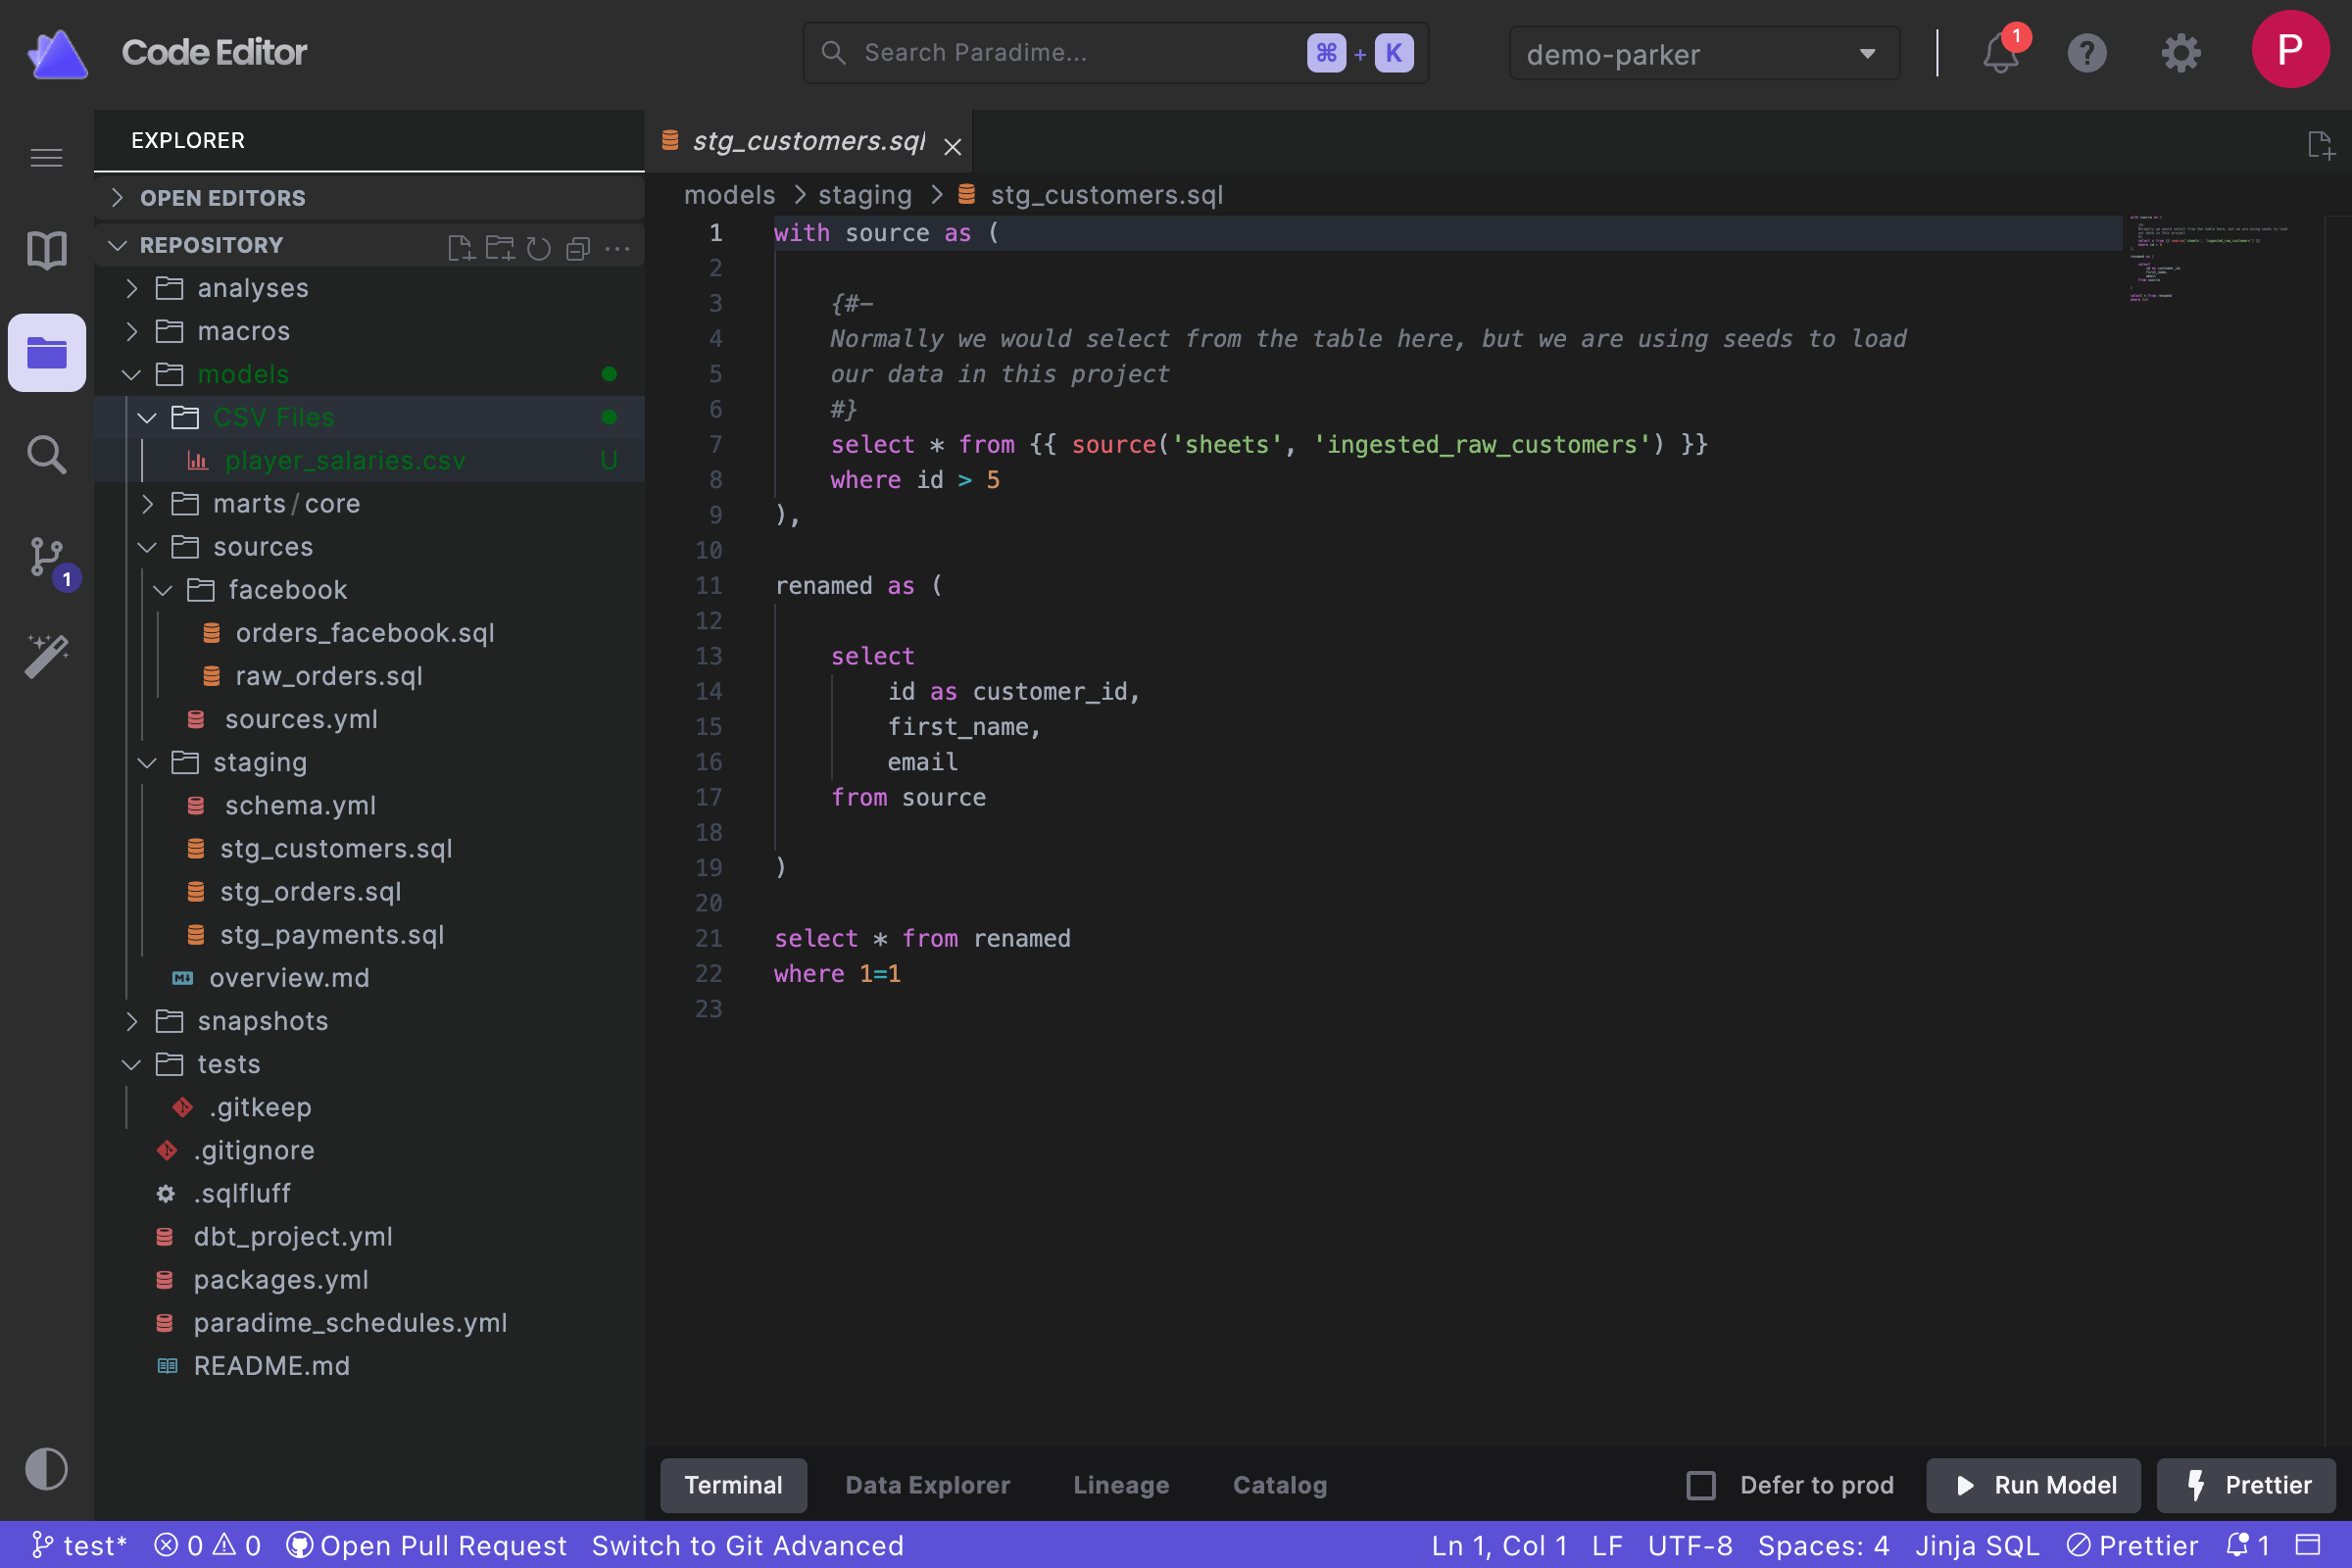
Task: Click Switch to Git Advanced
Action: (747, 1545)
